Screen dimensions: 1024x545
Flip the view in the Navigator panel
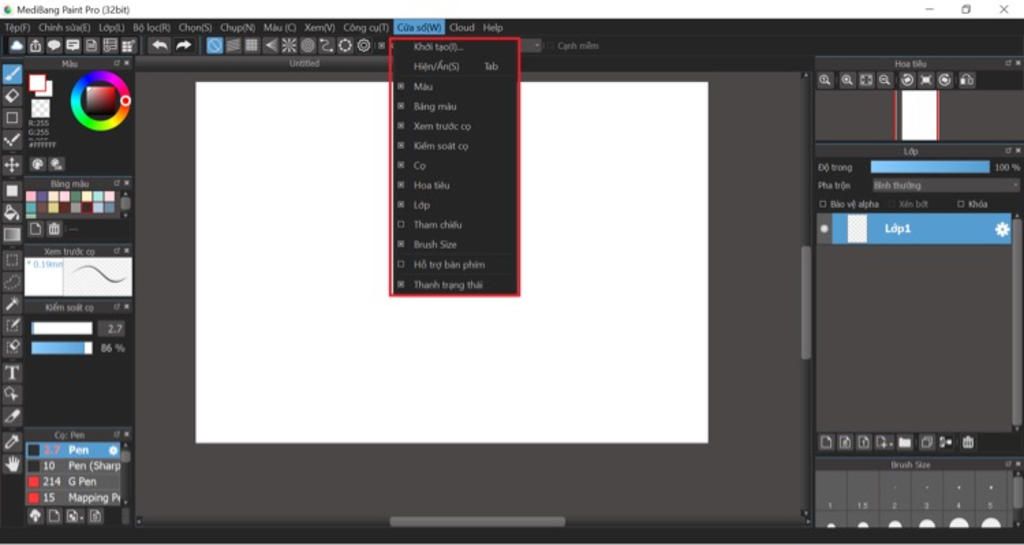point(967,80)
